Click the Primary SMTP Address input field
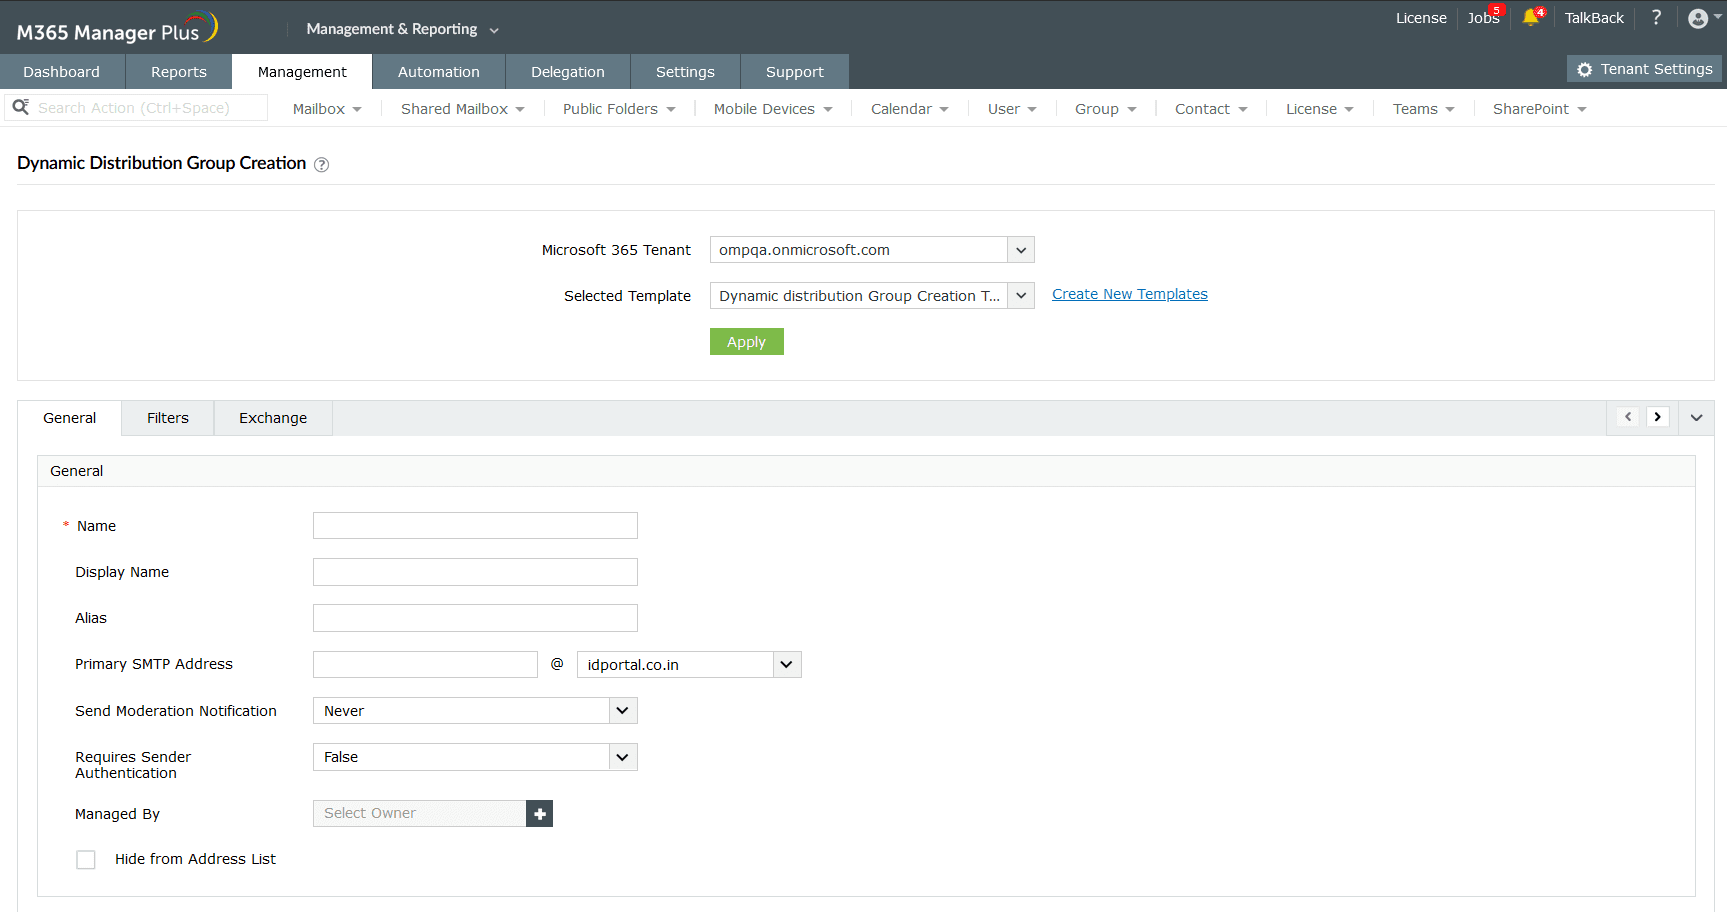The image size is (1727, 912). pos(425,665)
